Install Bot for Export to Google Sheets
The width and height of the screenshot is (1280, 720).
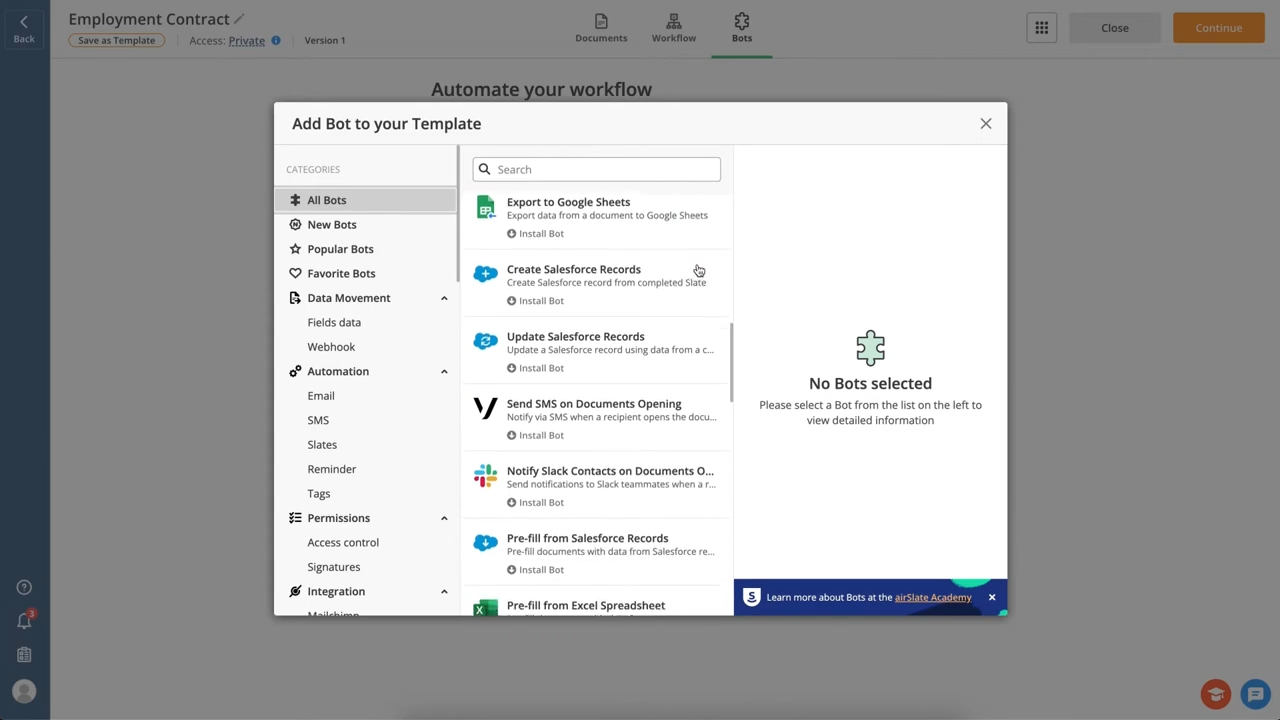point(535,234)
